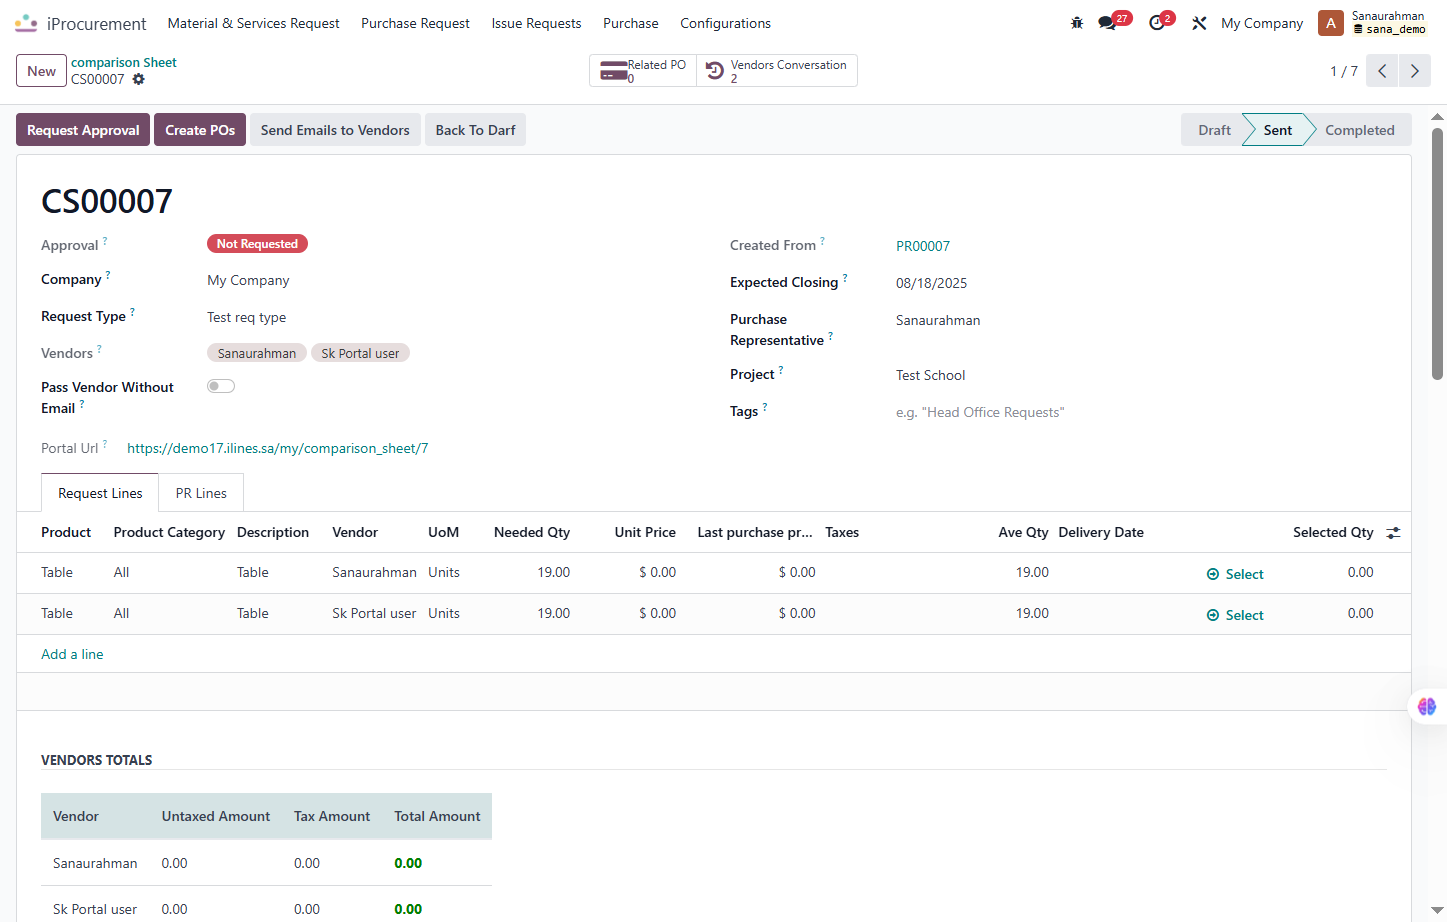The height and width of the screenshot is (922, 1447).
Task: Open Purchase Request menu
Action: pos(415,23)
